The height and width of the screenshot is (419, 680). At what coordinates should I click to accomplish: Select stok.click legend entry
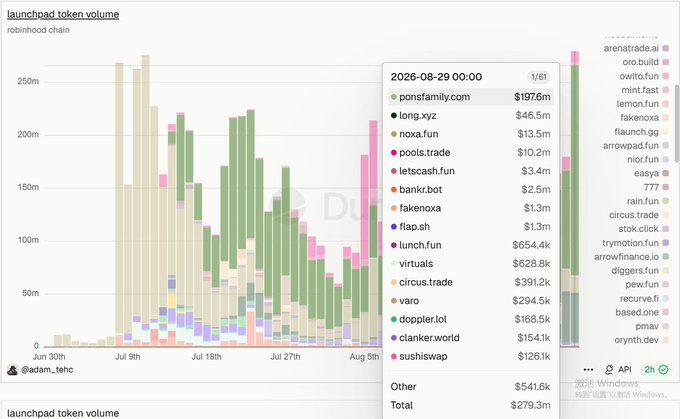coord(643,229)
